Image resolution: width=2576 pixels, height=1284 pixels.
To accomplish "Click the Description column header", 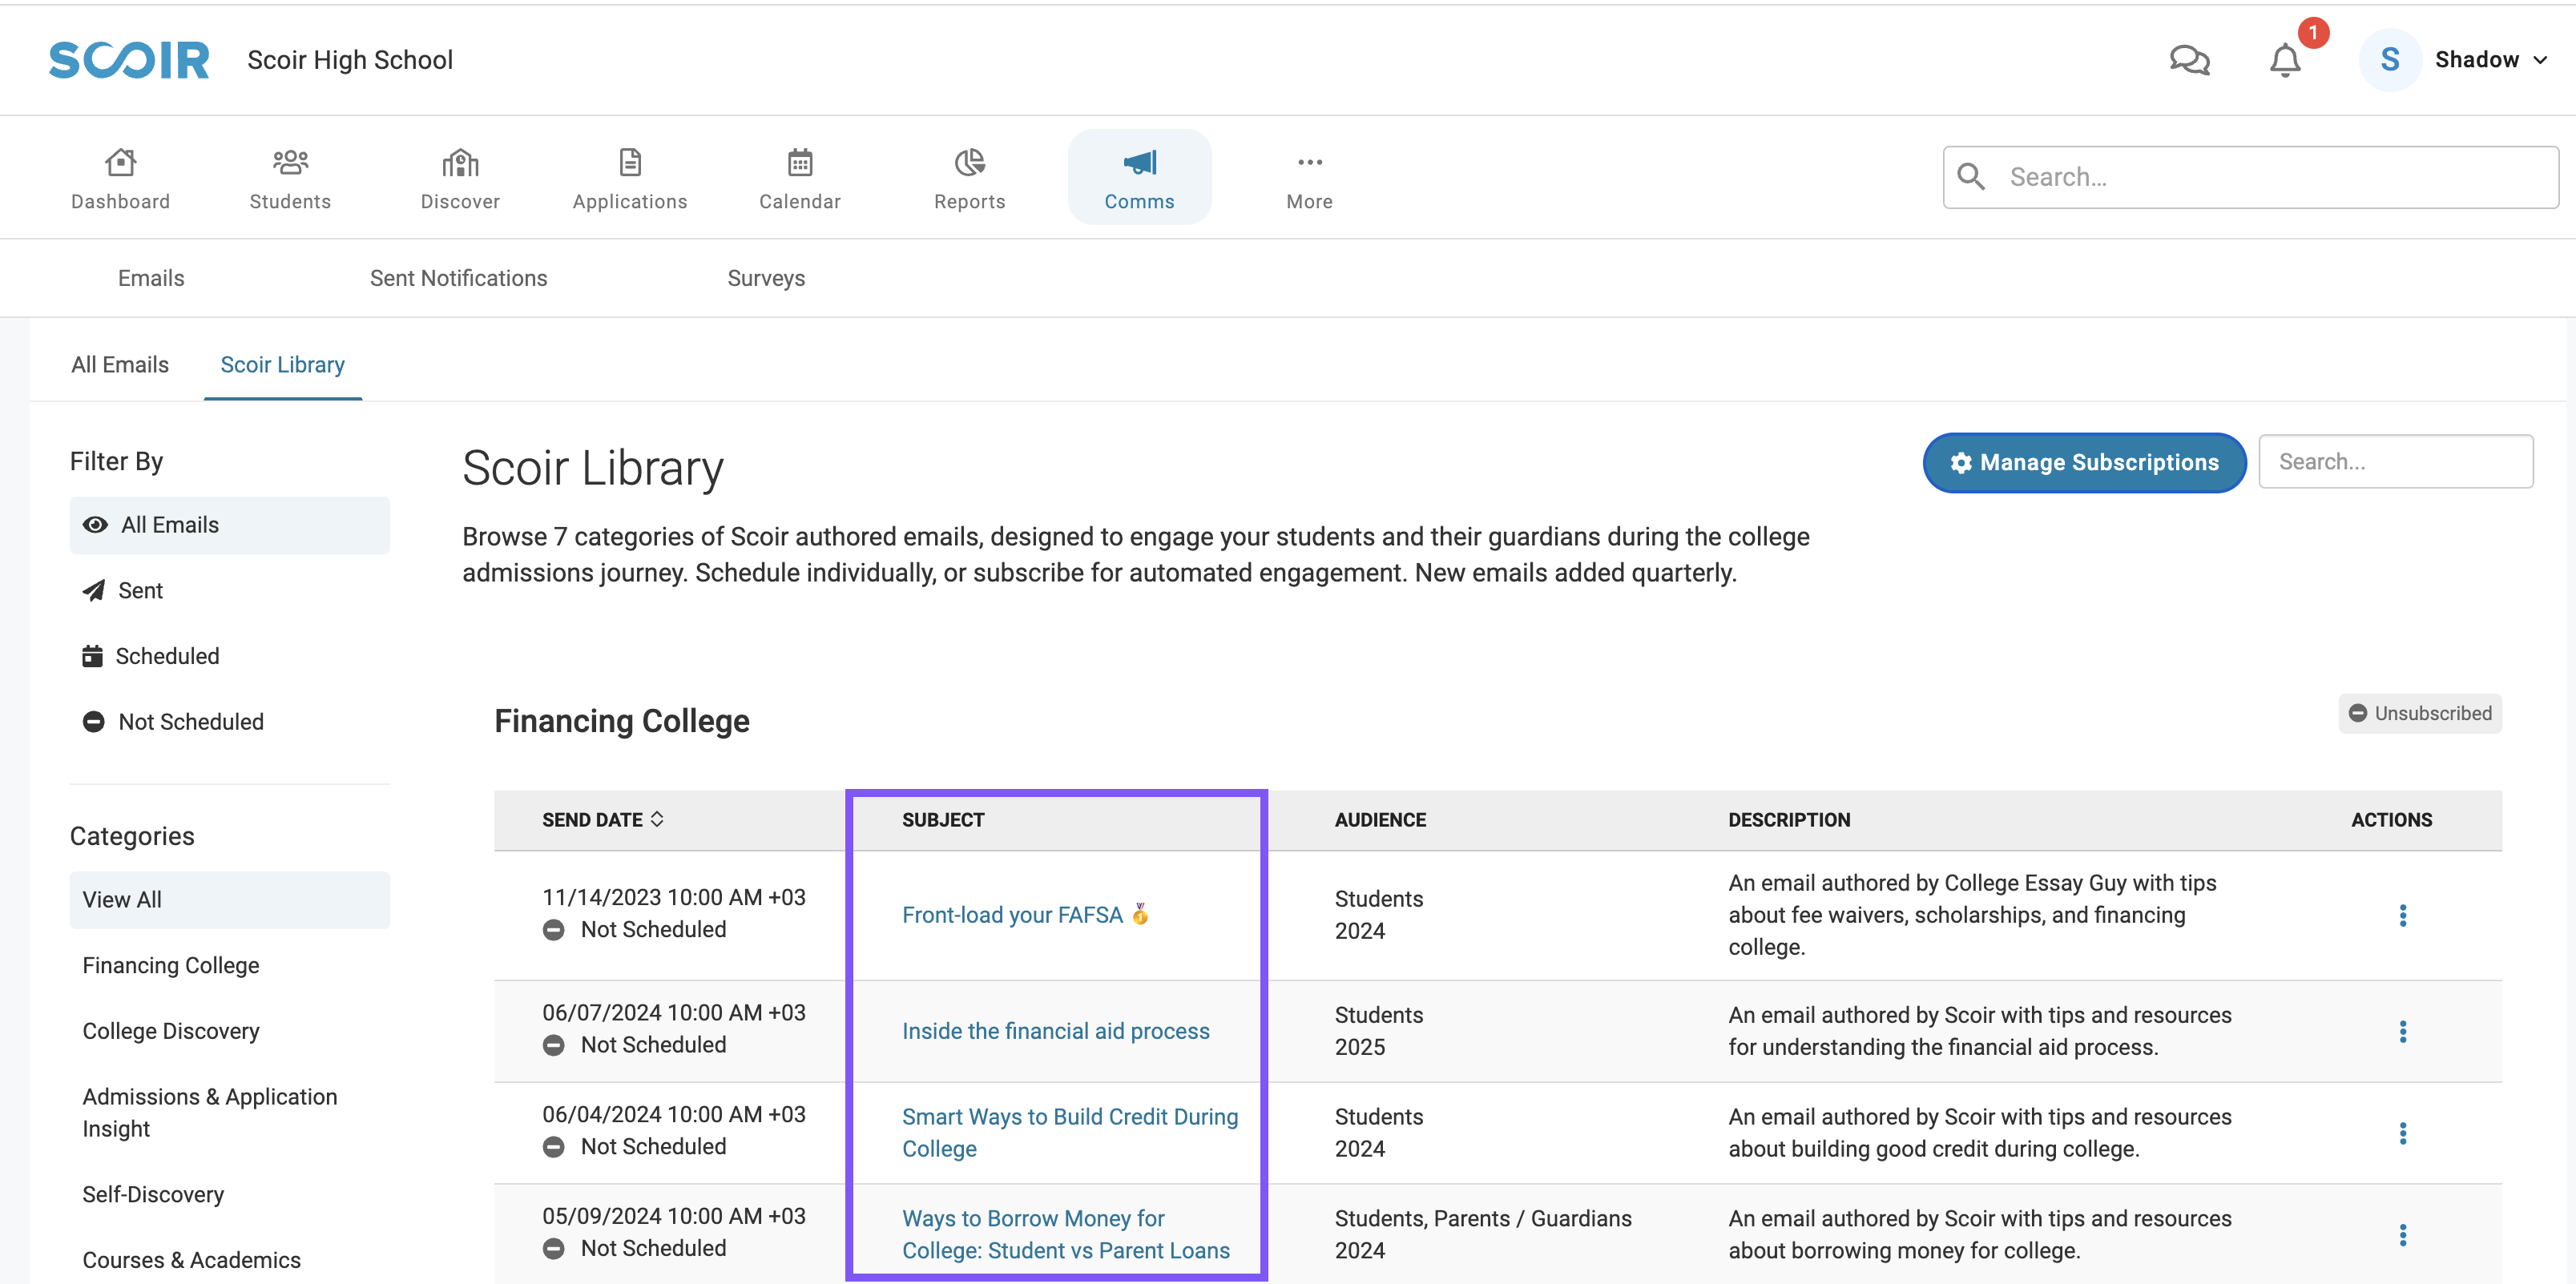I will pos(1789,820).
